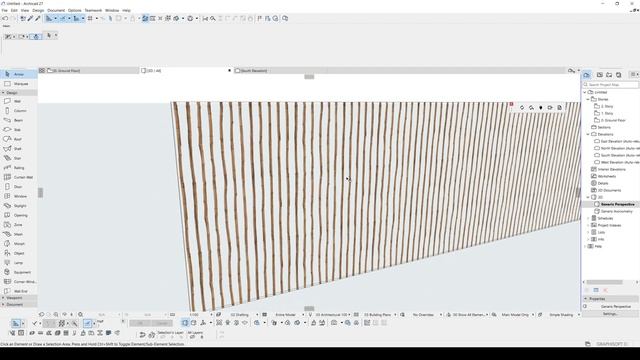The image size is (640, 360).
Task: Select Generic Perspective in navigator
Action: (x=618, y=204)
